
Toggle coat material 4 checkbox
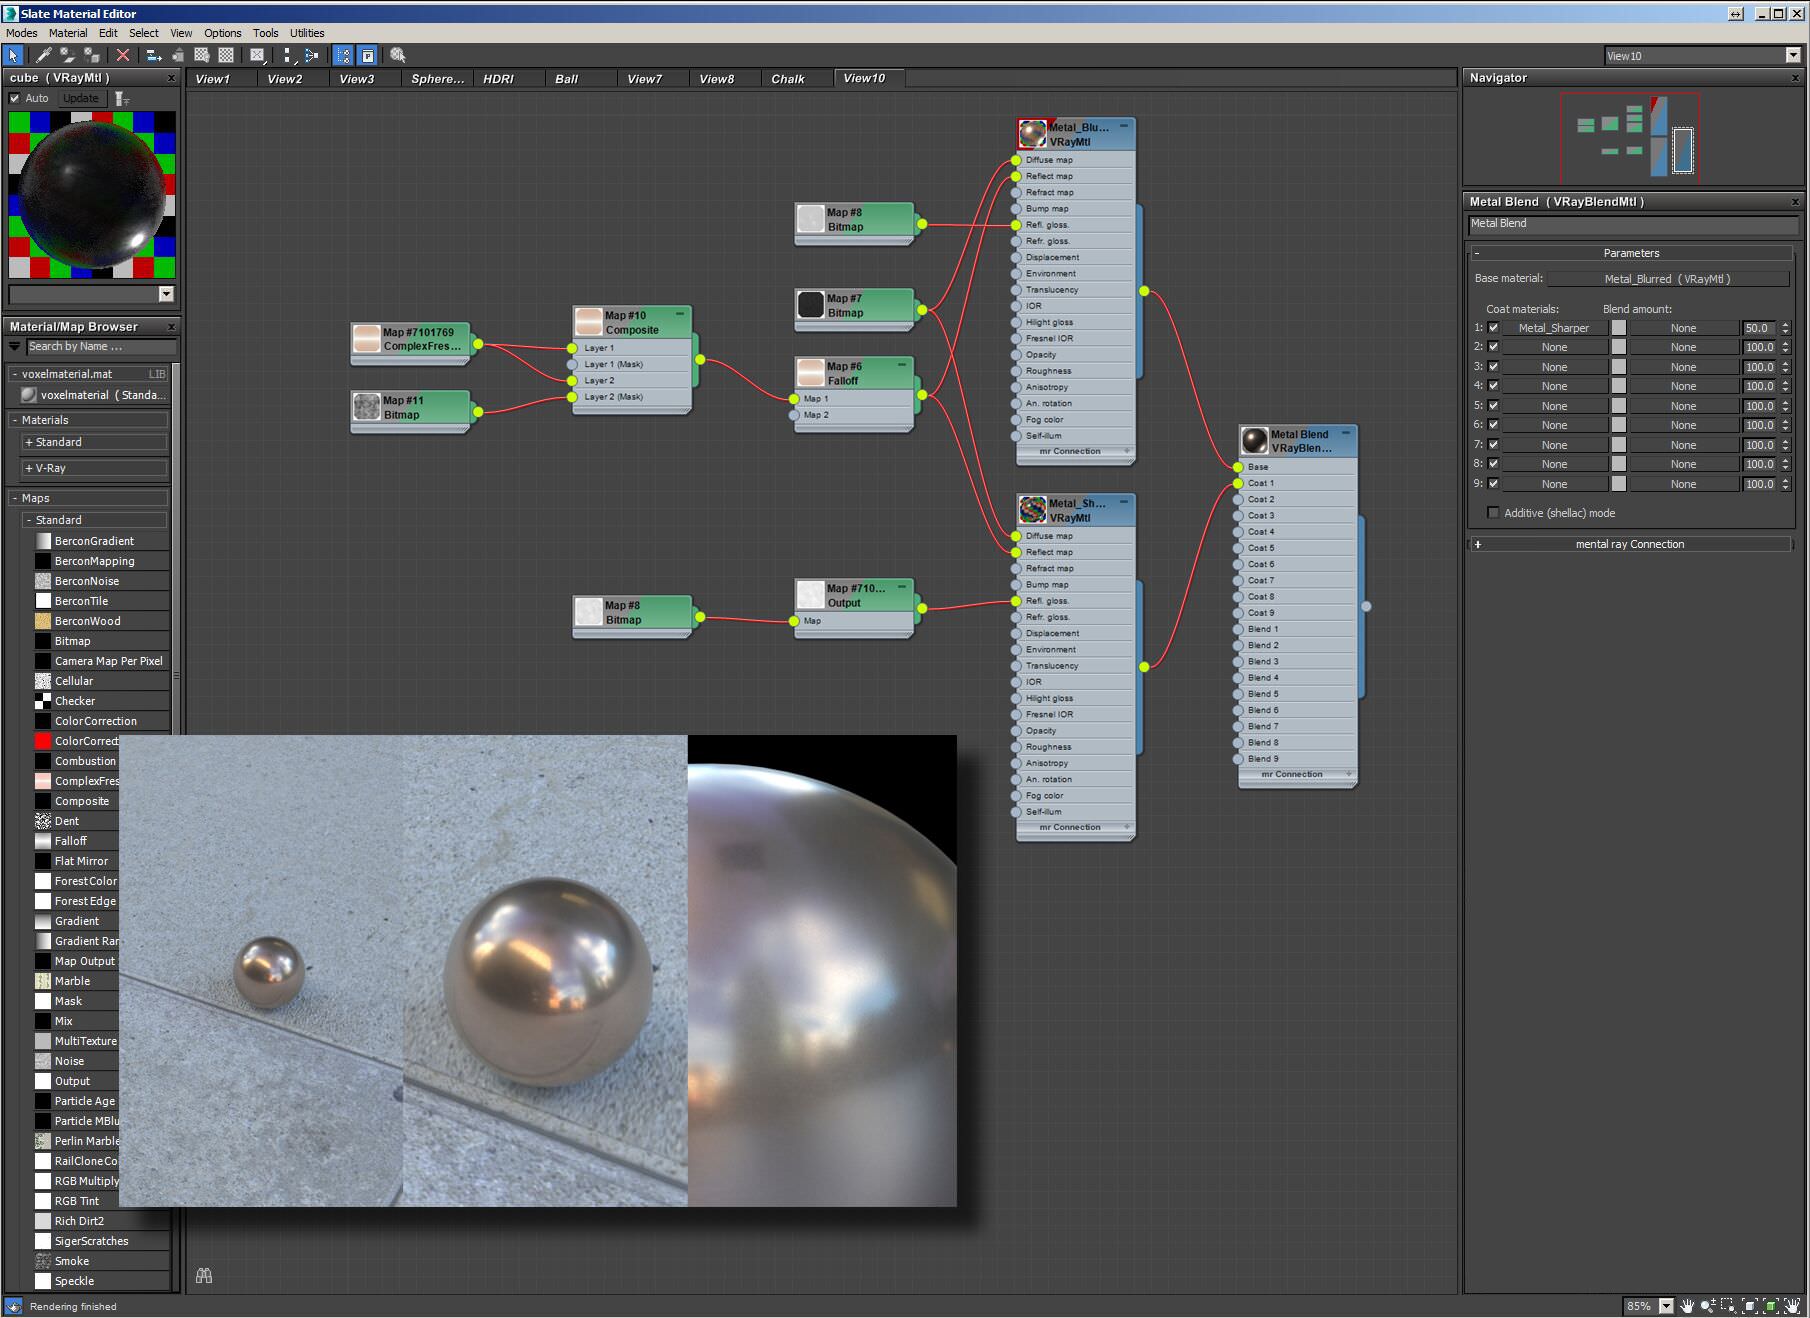(x=1493, y=386)
